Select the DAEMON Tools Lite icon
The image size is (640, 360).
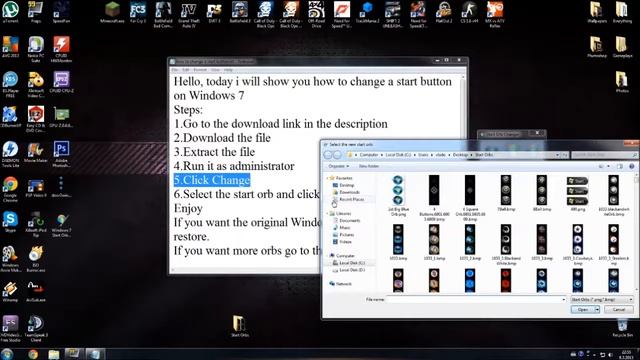(x=10, y=154)
